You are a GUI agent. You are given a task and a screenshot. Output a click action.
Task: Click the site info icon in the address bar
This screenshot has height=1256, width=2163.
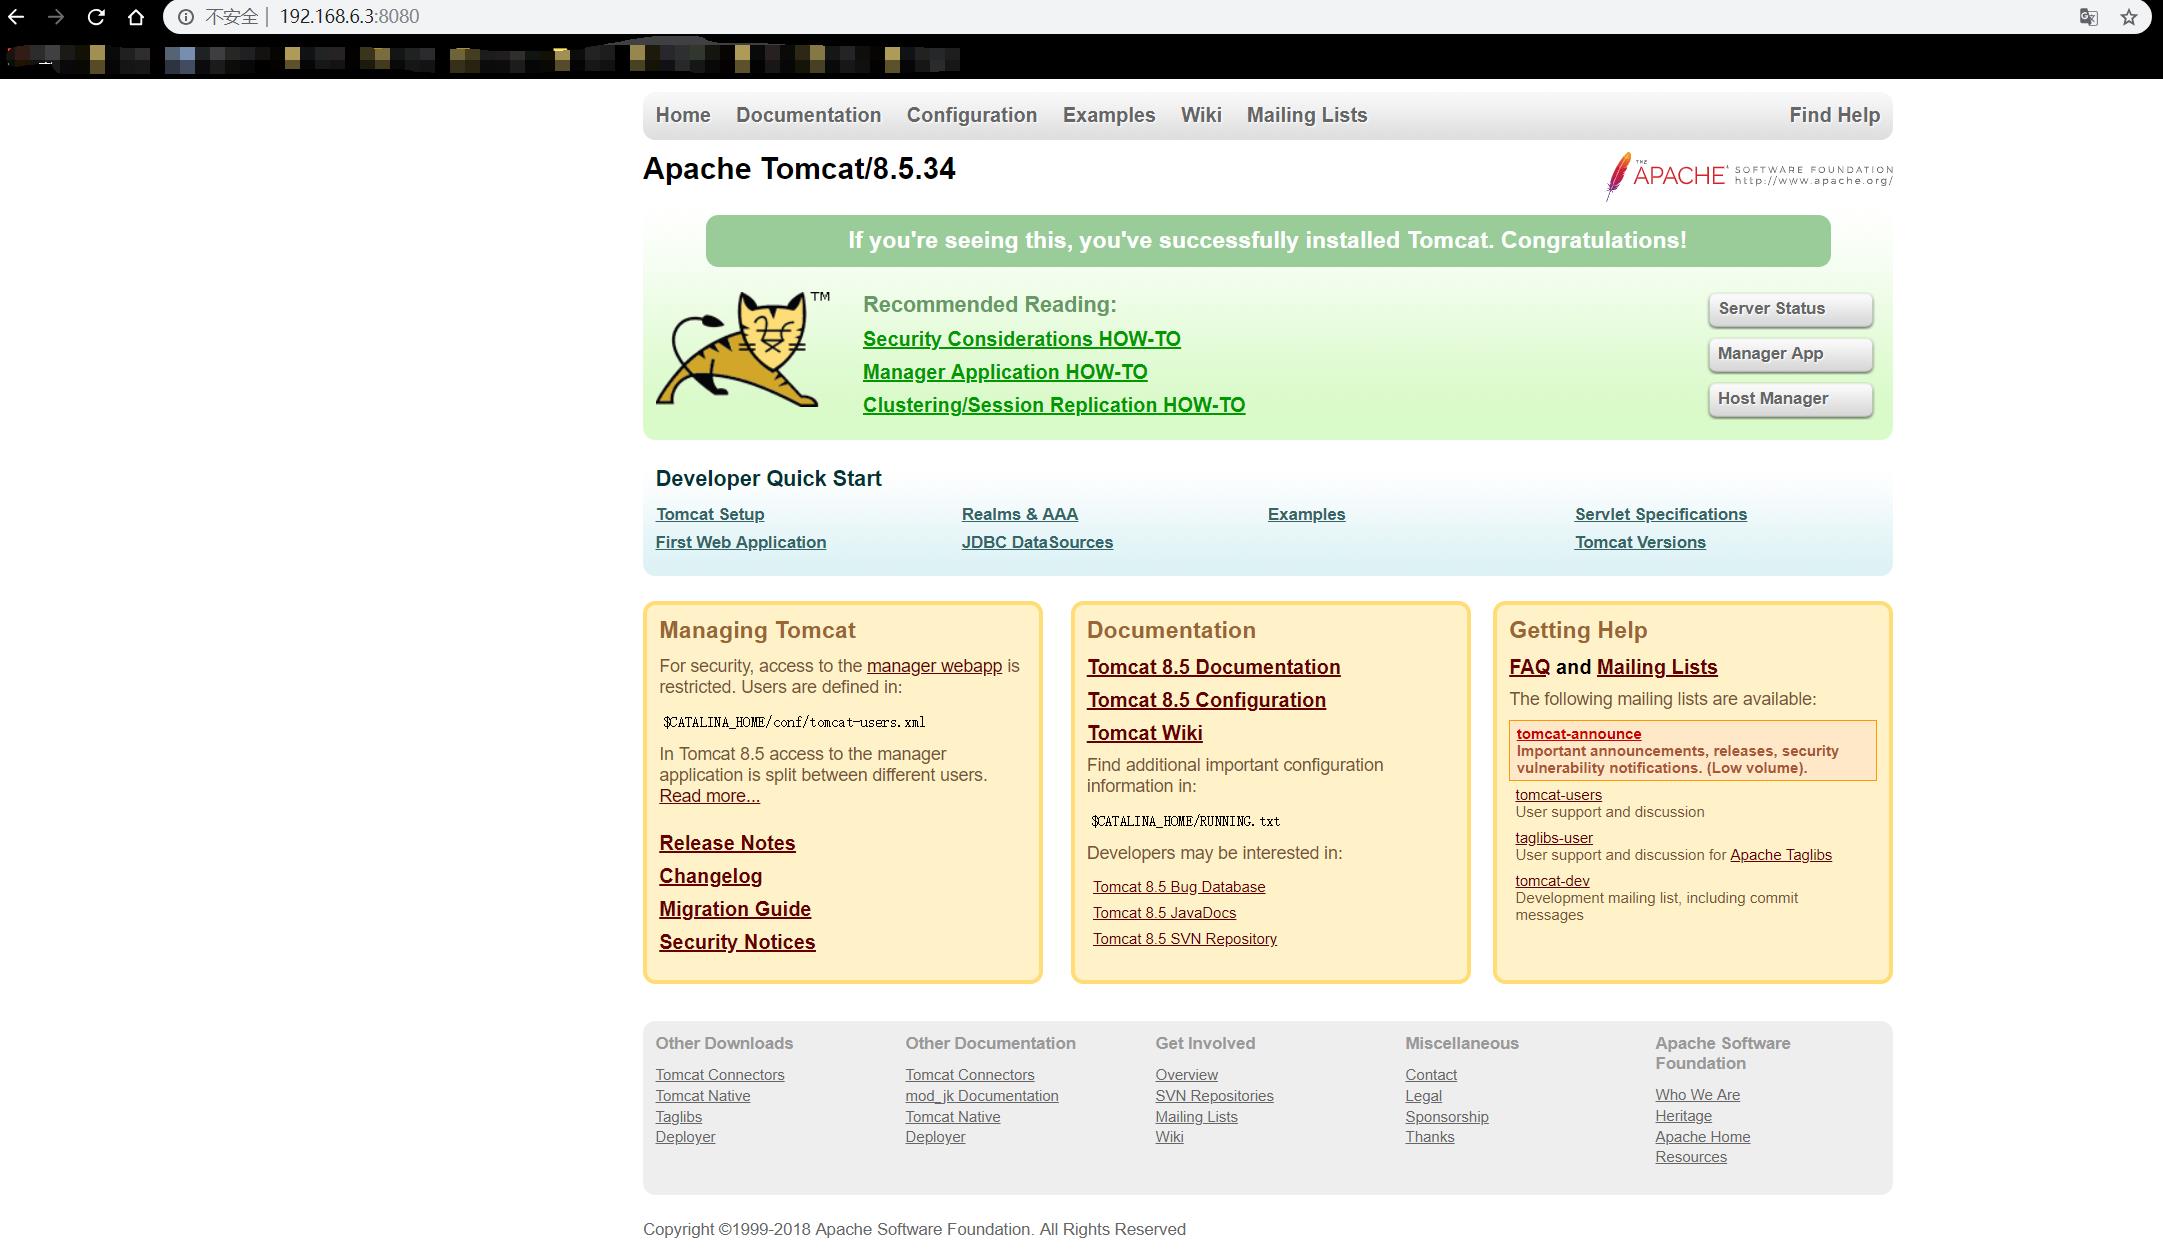(186, 17)
